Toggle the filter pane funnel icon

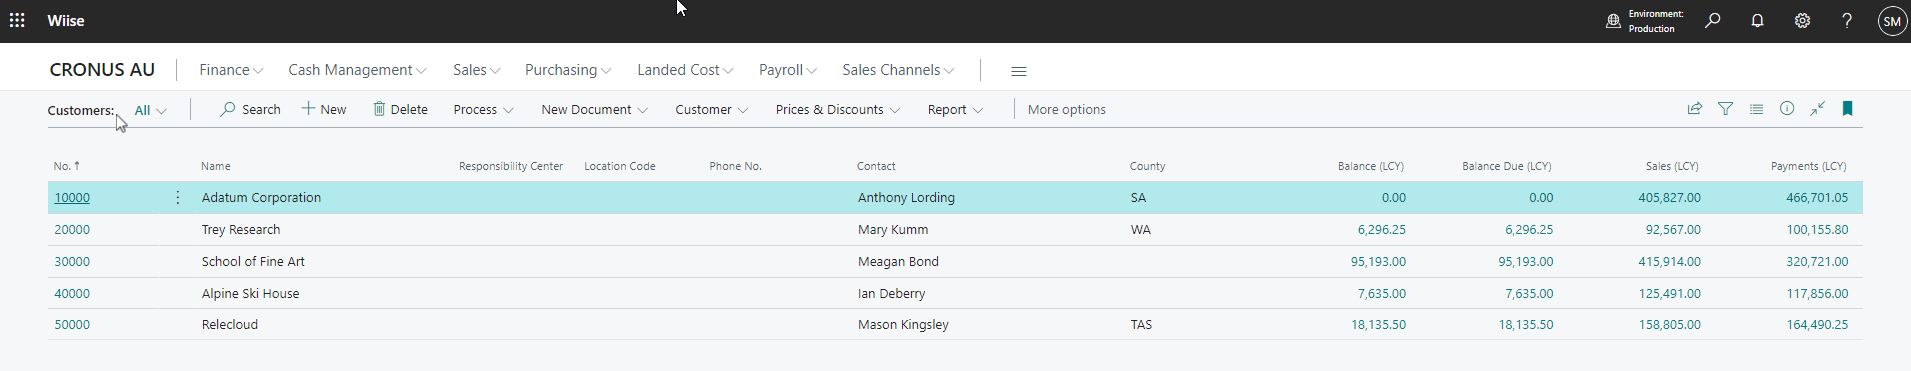point(1726,109)
